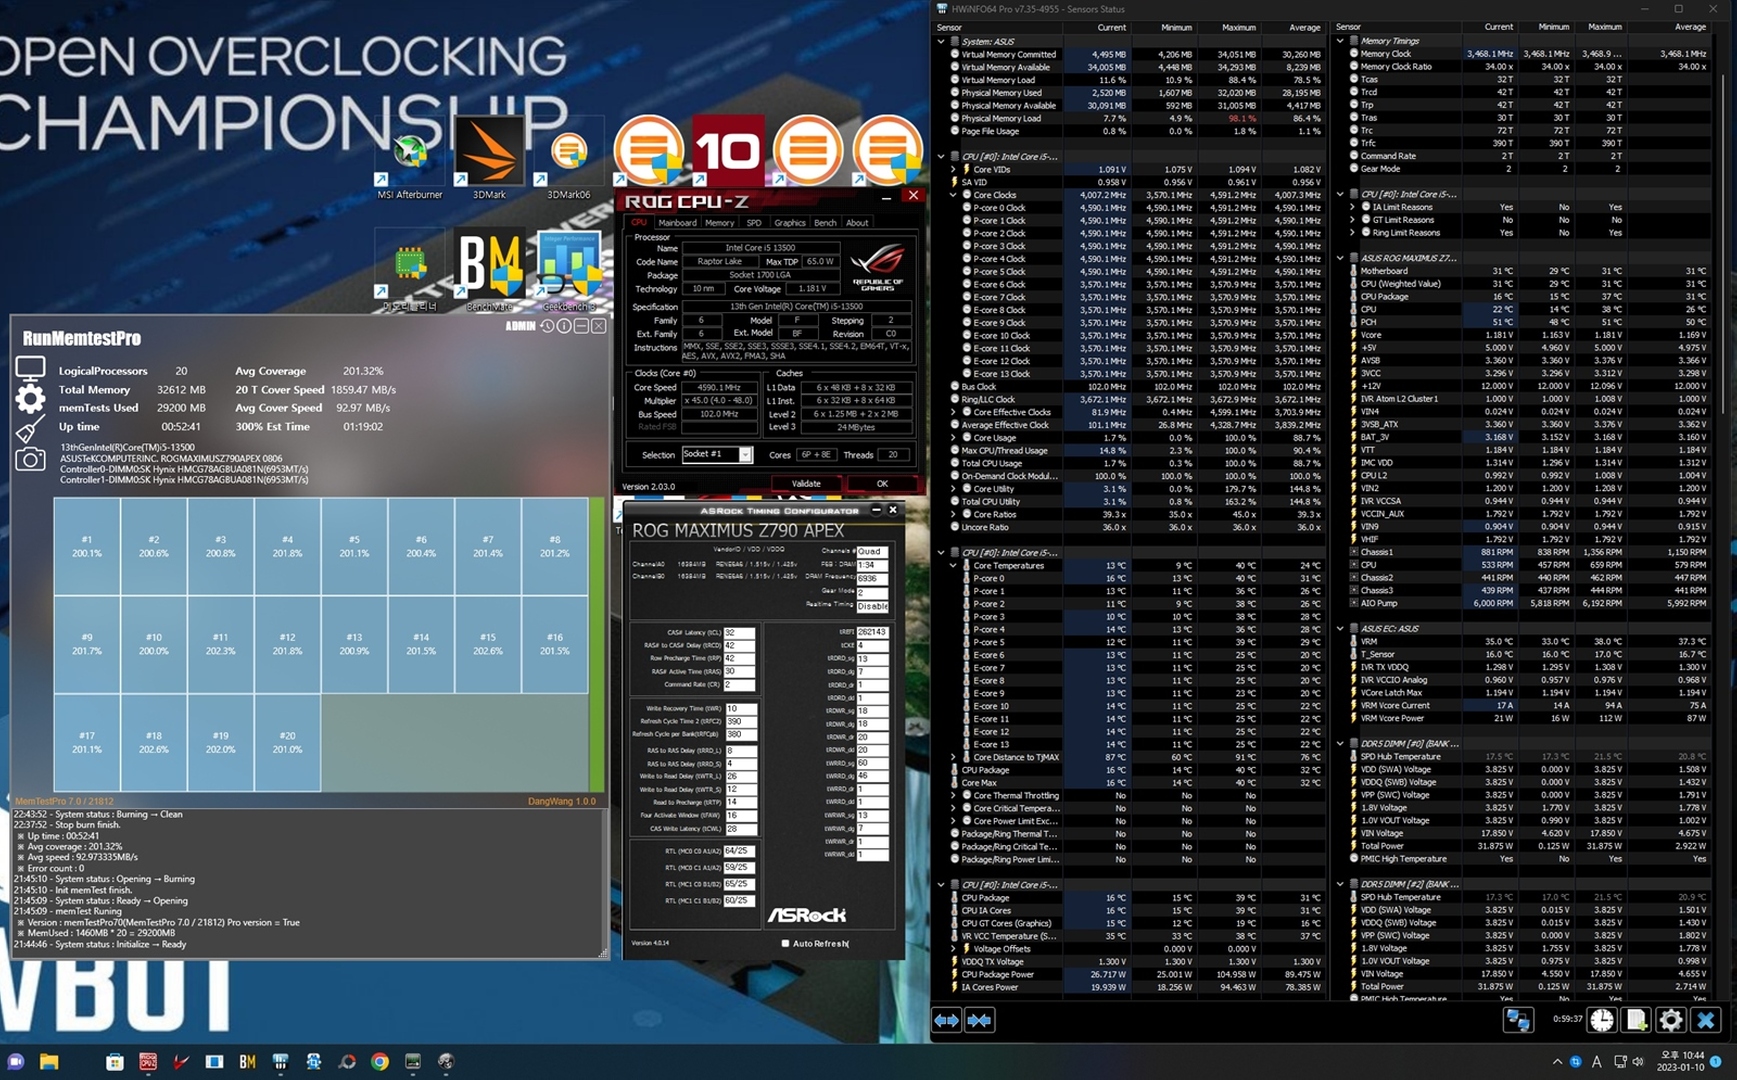Image resolution: width=1737 pixels, height=1080 pixels.
Task: Click the DRAM Frequency field showing 6936
Action: pyautogui.click(x=872, y=578)
